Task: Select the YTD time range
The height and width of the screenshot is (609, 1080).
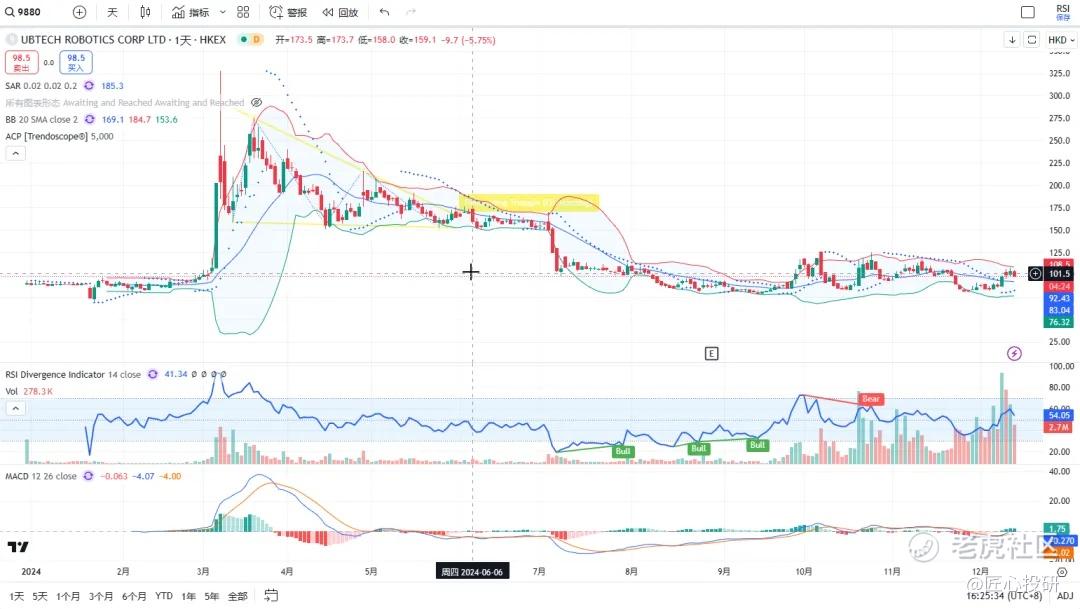Action: point(164,596)
